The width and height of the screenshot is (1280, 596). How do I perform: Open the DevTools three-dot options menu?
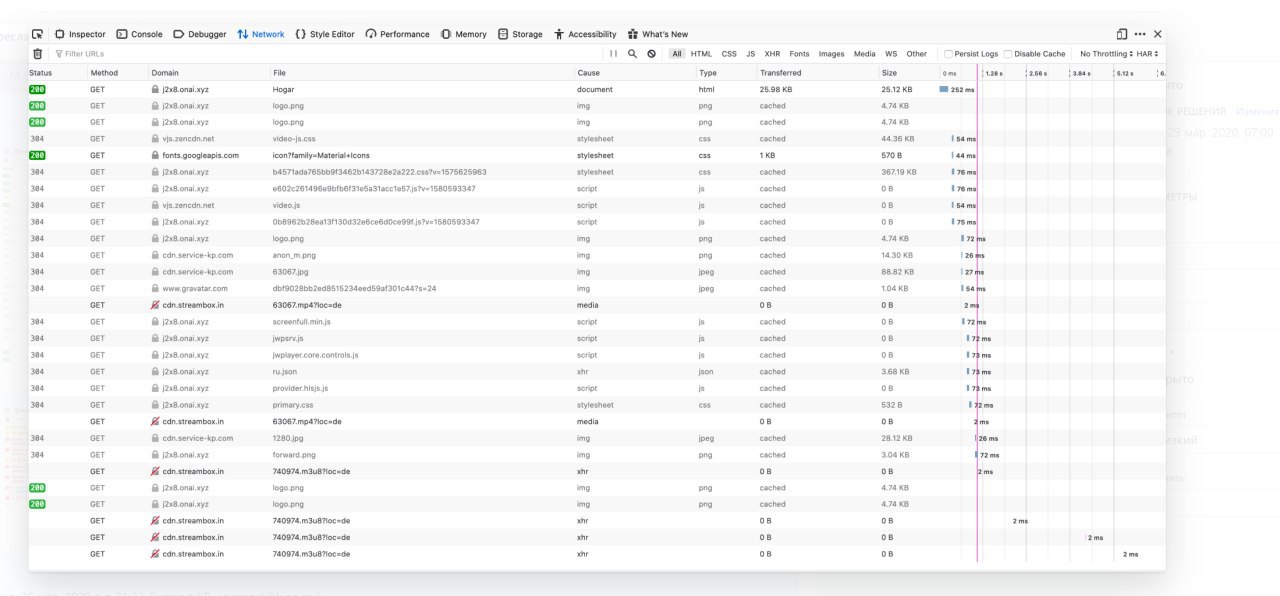[x=1140, y=34]
